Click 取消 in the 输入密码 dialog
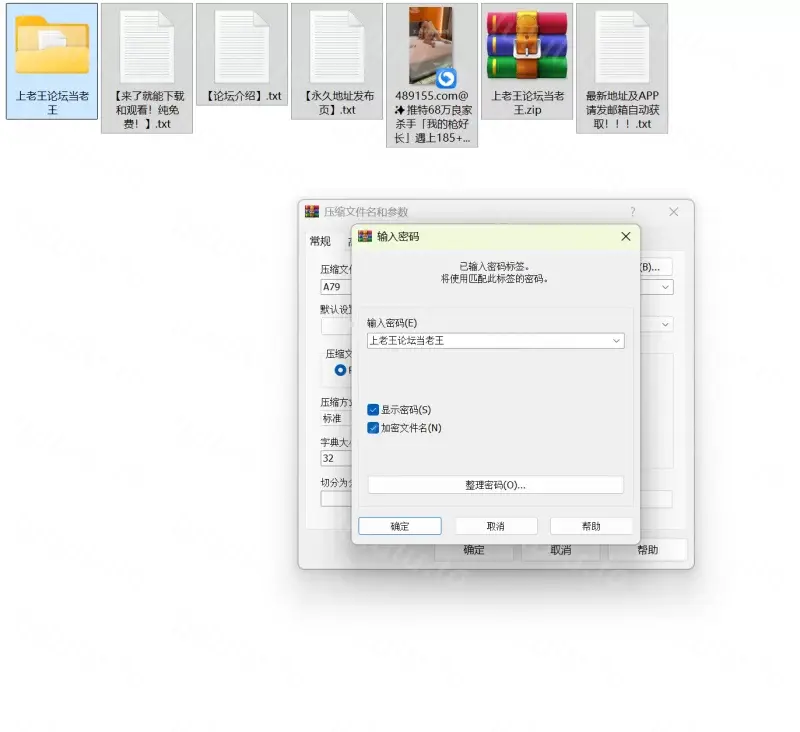Viewport: 800px width, 732px height. pos(496,526)
